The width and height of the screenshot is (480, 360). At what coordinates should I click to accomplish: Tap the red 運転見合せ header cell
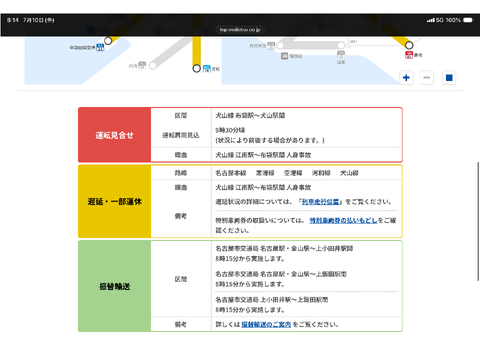(x=114, y=135)
